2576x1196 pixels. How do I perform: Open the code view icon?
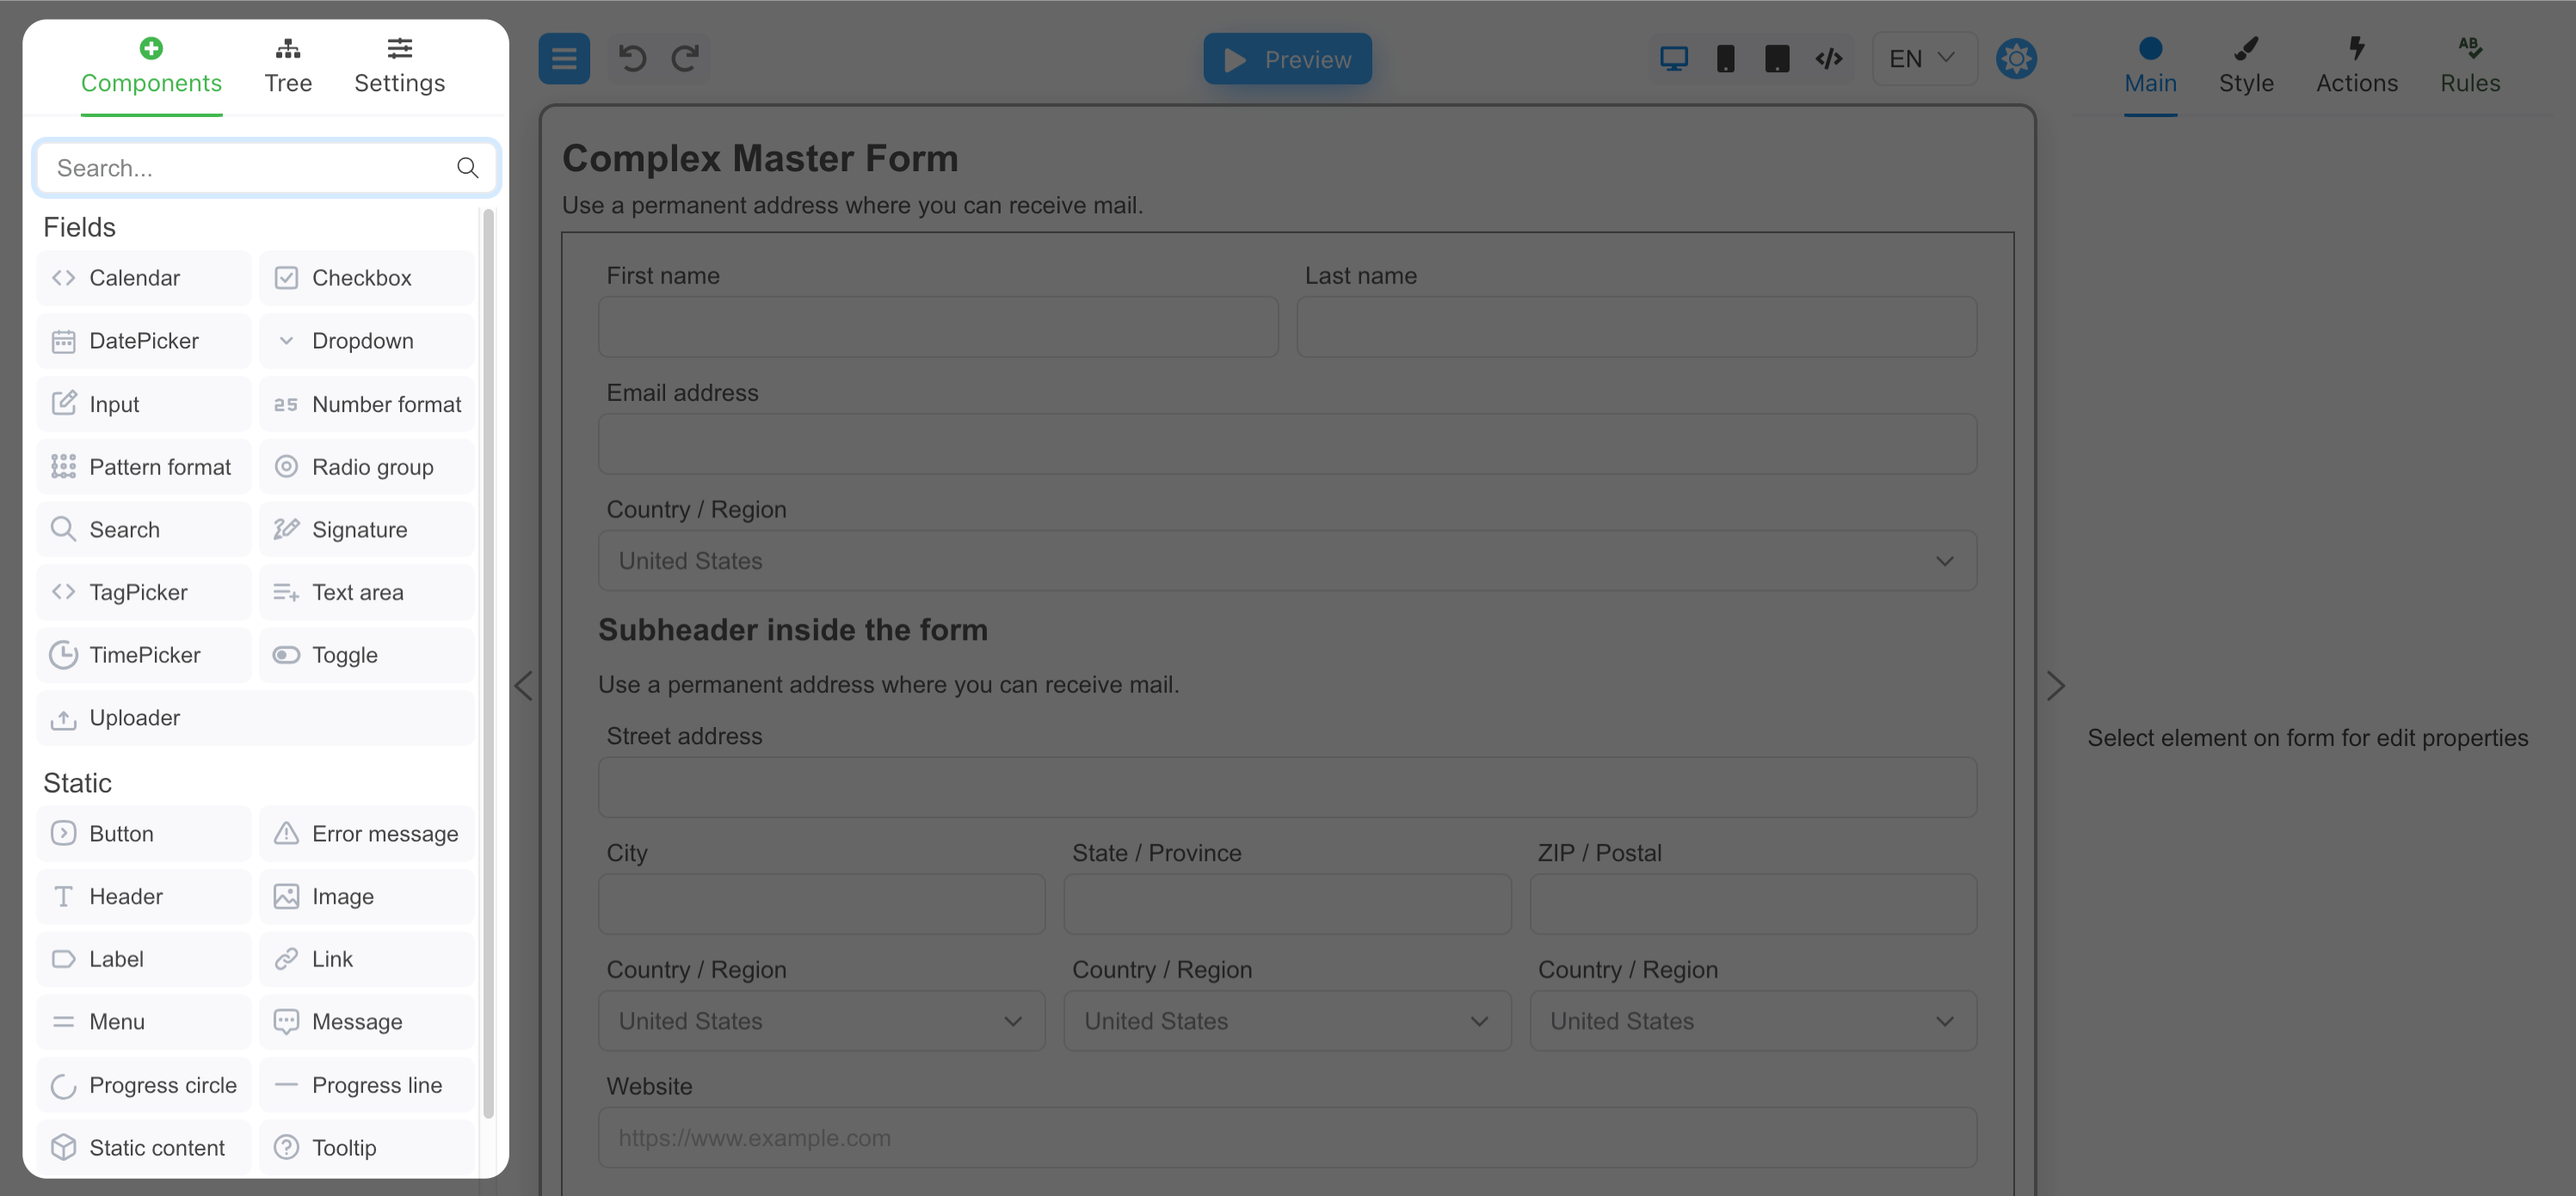pyautogui.click(x=1829, y=58)
